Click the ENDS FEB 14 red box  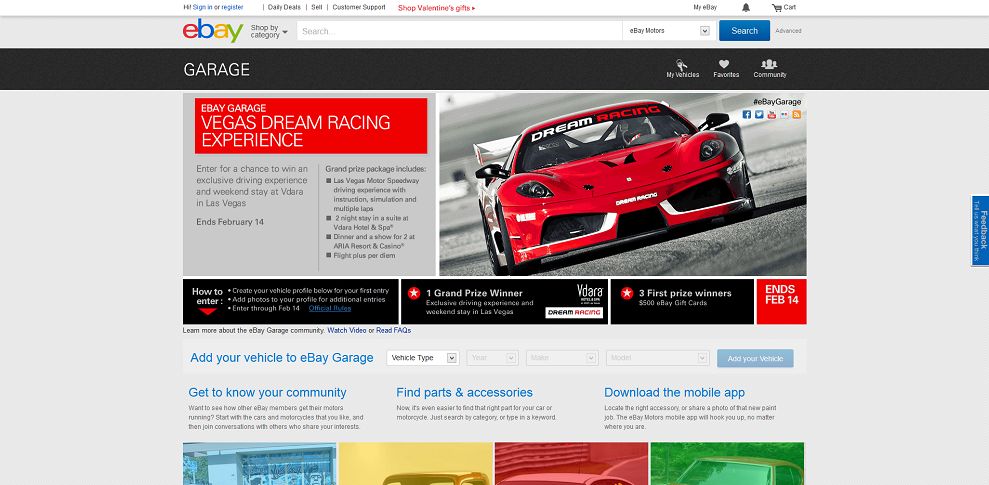[781, 301]
